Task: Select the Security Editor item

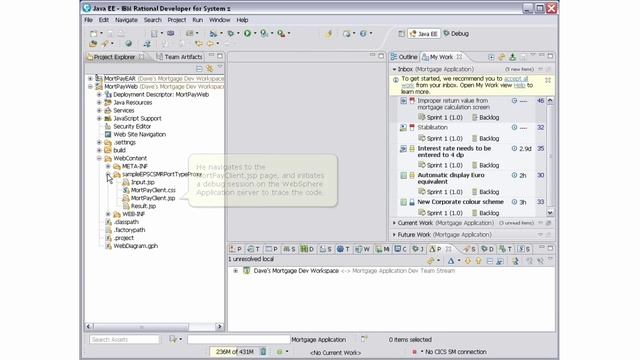Action: [132, 127]
